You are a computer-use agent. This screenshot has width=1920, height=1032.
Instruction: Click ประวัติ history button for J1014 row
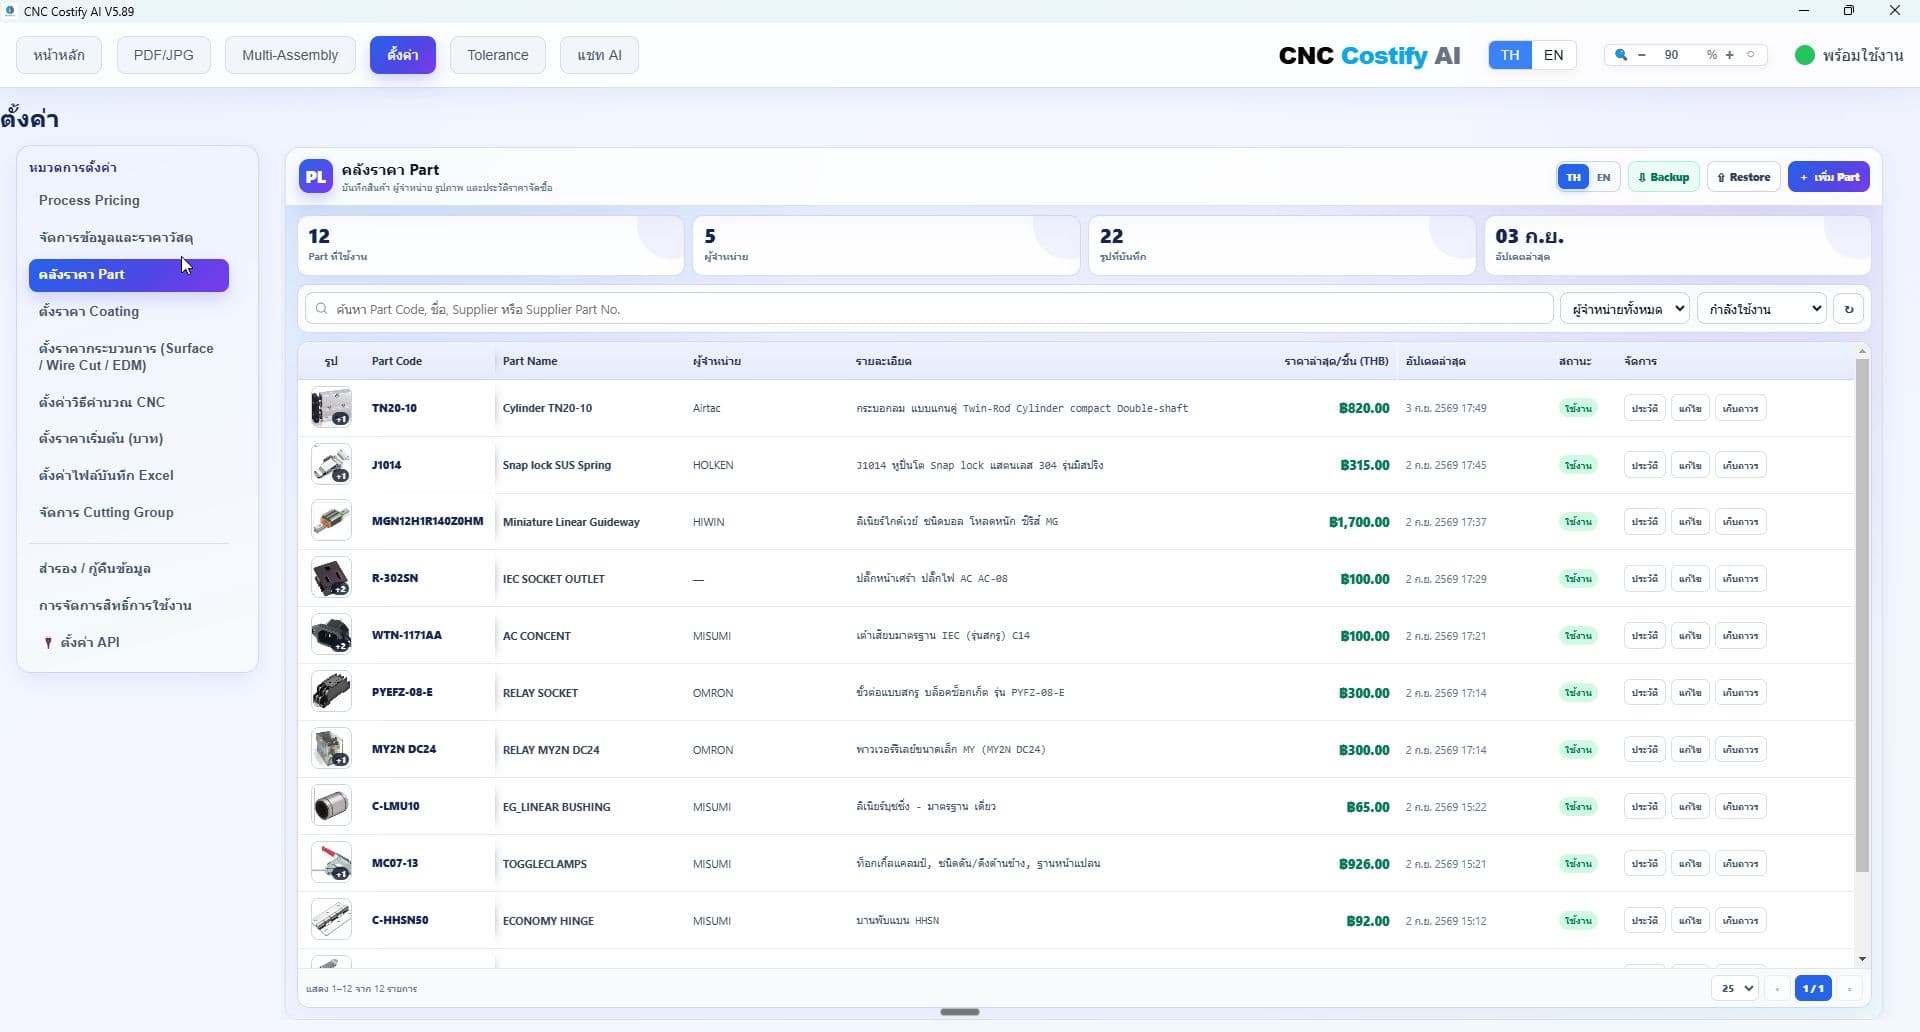[1645, 465]
